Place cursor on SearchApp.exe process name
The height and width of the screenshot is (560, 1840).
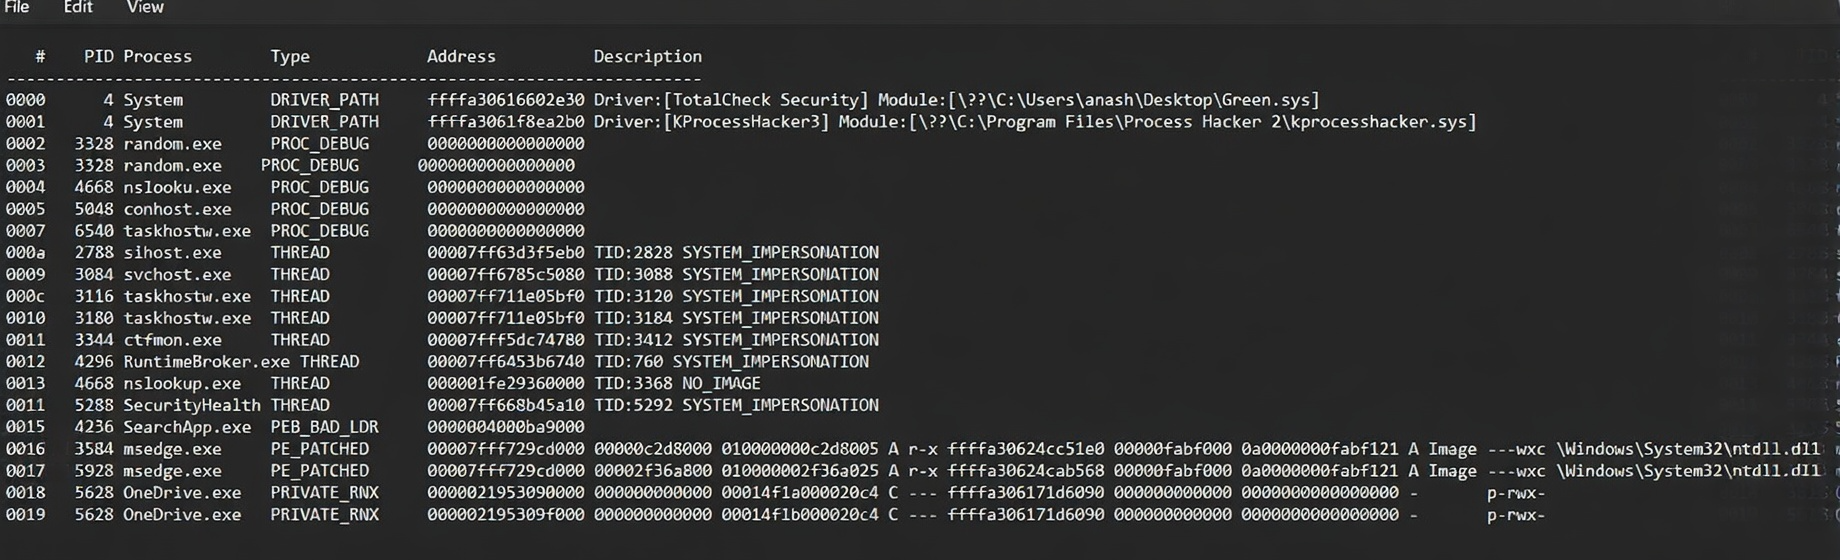coord(187,427)
